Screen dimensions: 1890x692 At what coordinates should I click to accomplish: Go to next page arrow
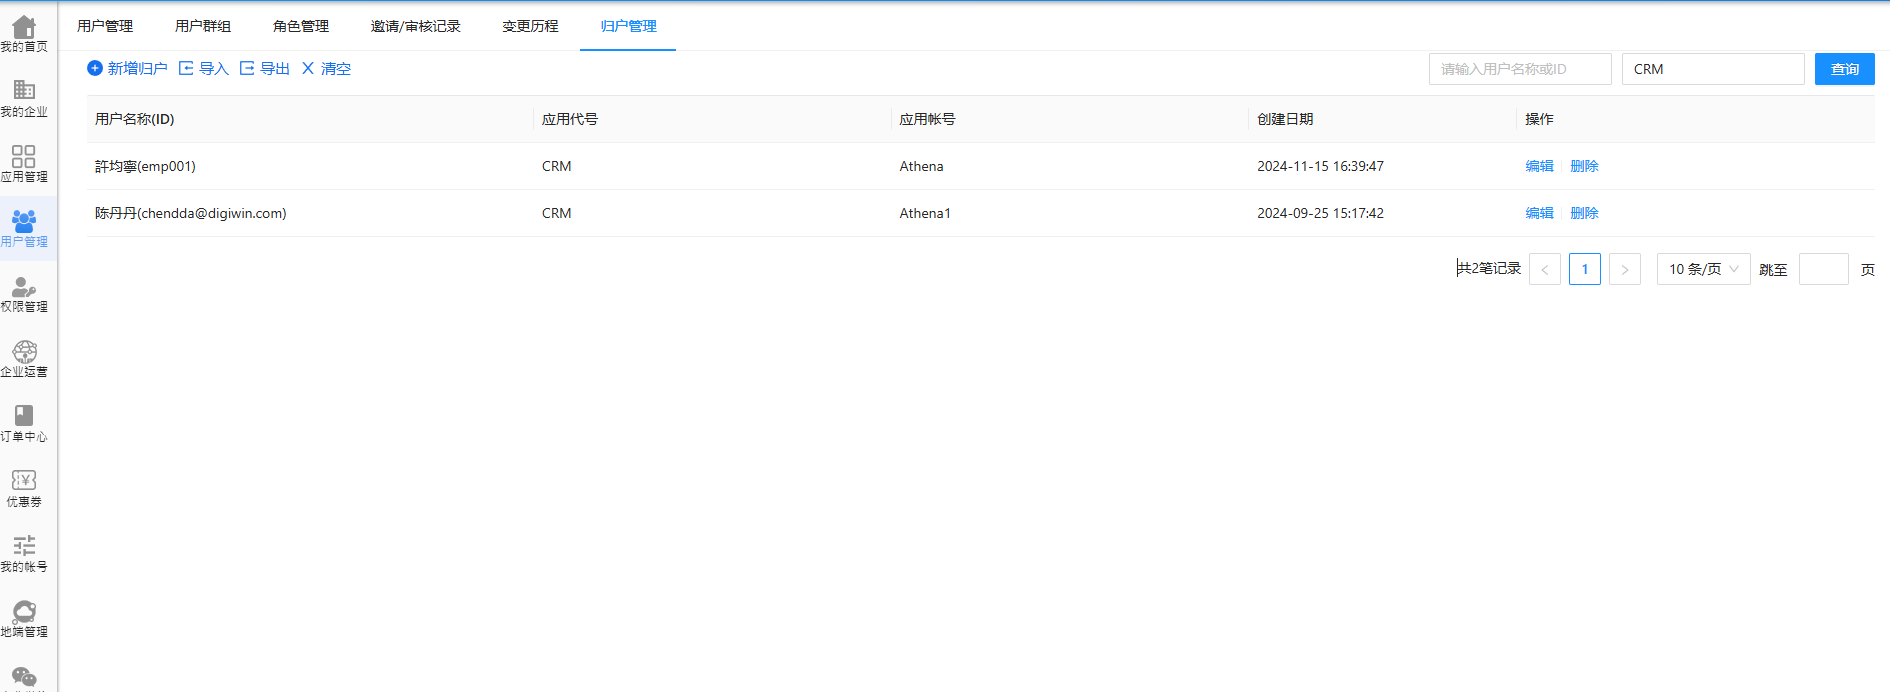(x=1625, y=269)
